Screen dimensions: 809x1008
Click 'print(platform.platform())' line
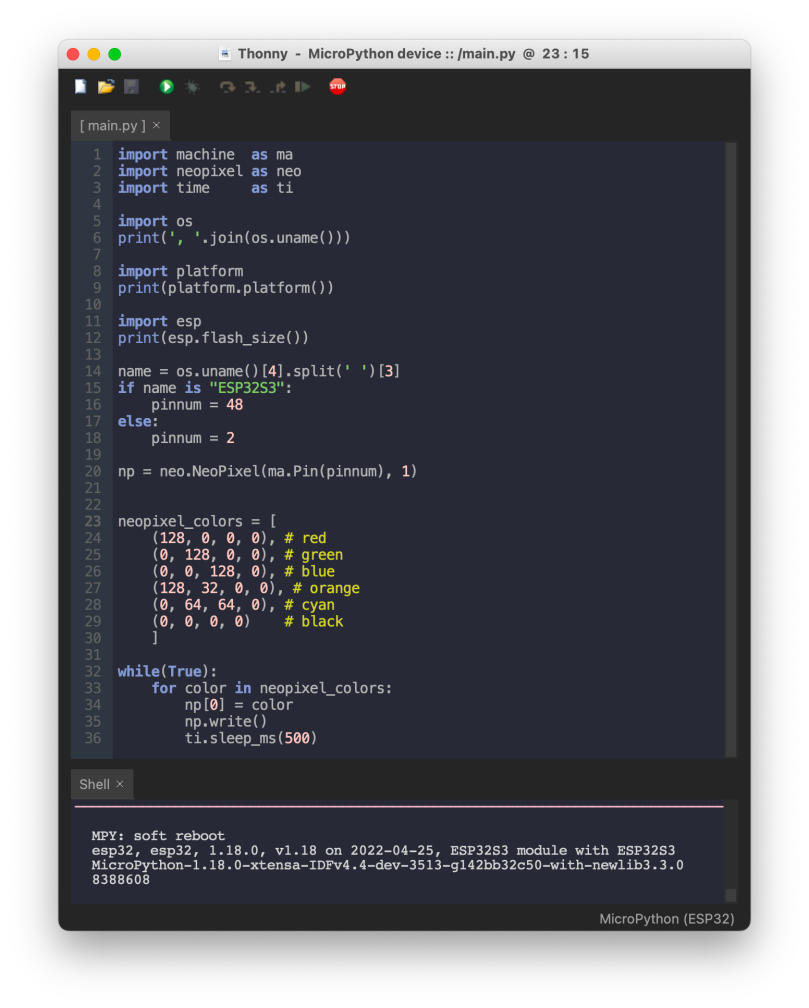[x=226, y=288]
